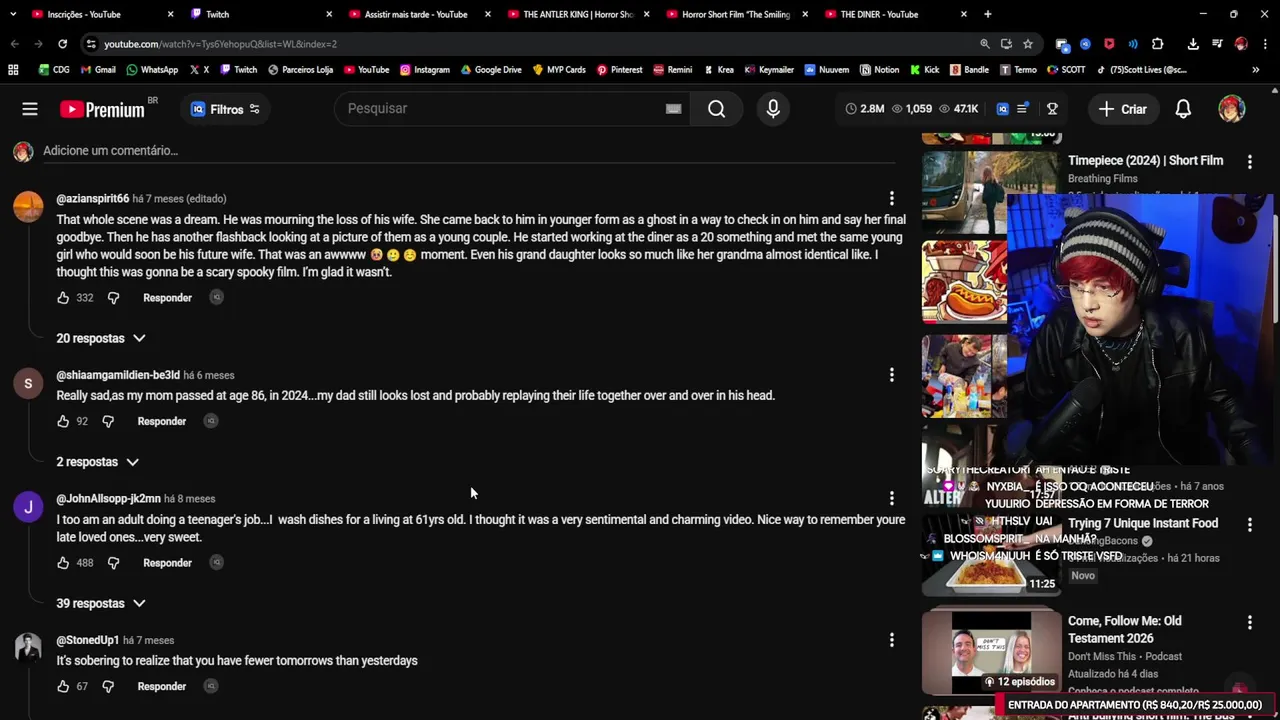
Task: Open options menu for @JohnAllsopp-jk2mn comment
Action: coord(892,498)
